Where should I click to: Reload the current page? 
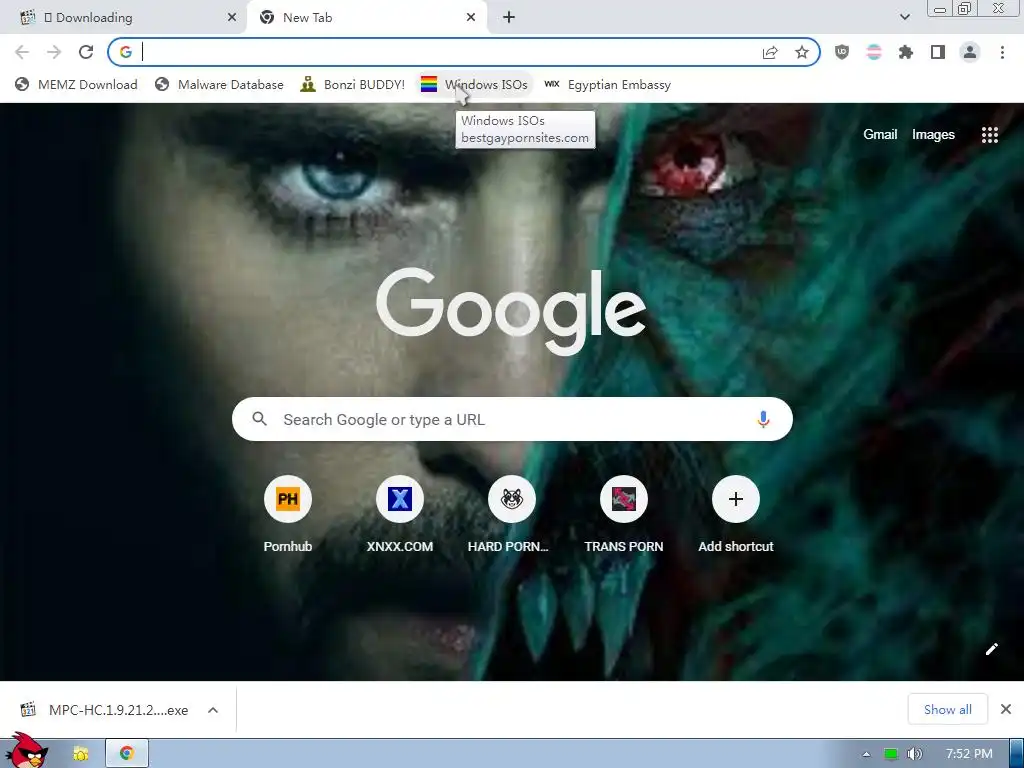click(x=86, y=52)
